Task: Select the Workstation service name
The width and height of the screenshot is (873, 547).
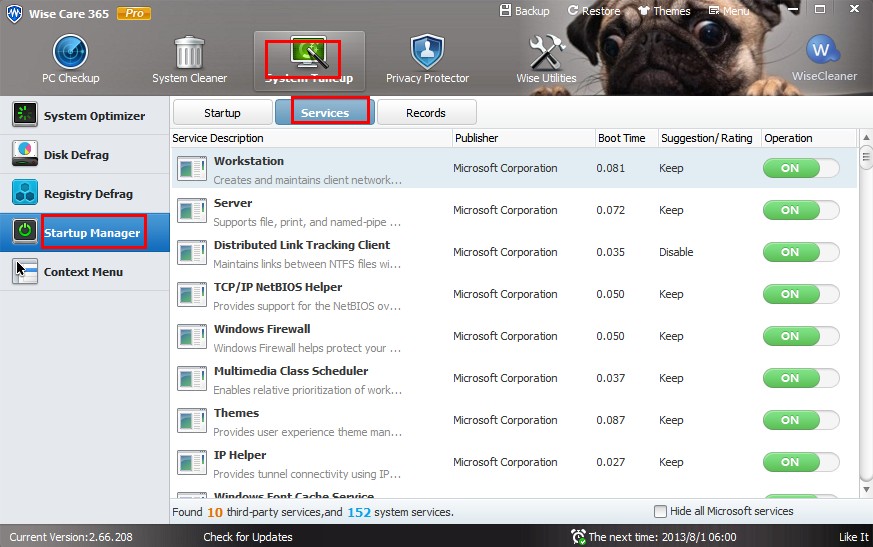Action: point(249,161)
